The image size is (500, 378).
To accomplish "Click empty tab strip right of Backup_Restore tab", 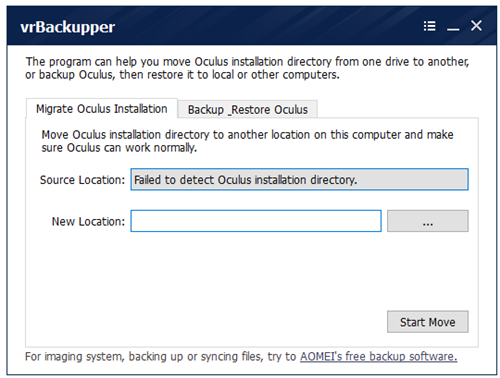I will (397, 109).
